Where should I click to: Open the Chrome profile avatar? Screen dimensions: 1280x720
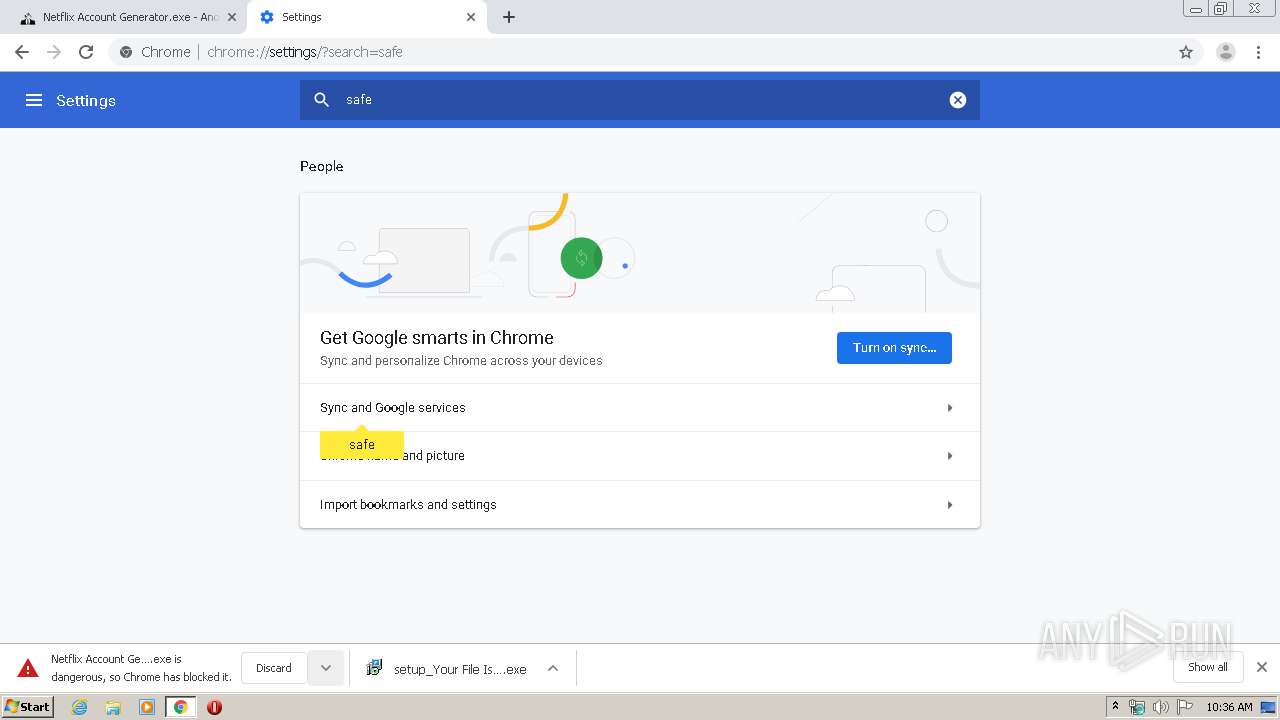pos(1226,52)
